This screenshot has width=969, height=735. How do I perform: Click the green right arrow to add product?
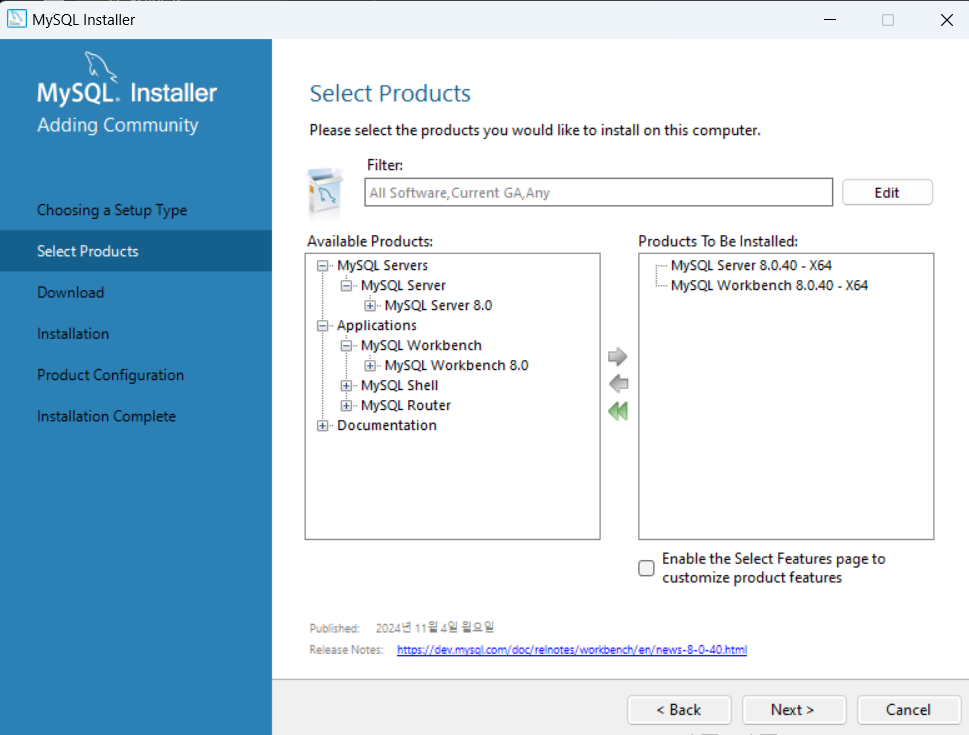click(617, 356)
